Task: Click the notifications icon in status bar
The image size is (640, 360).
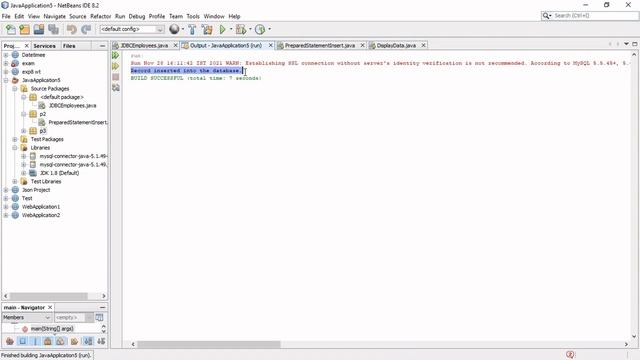Action: pos(570,355)
